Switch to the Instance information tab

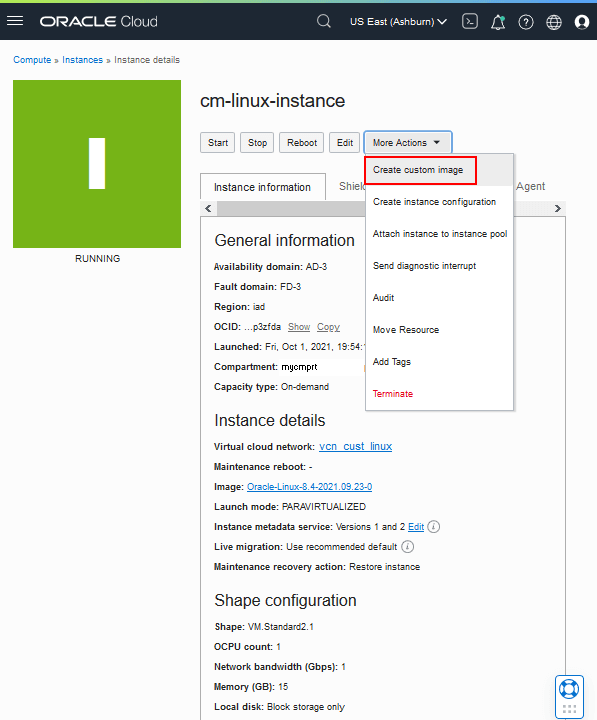(x=263, y=187)
